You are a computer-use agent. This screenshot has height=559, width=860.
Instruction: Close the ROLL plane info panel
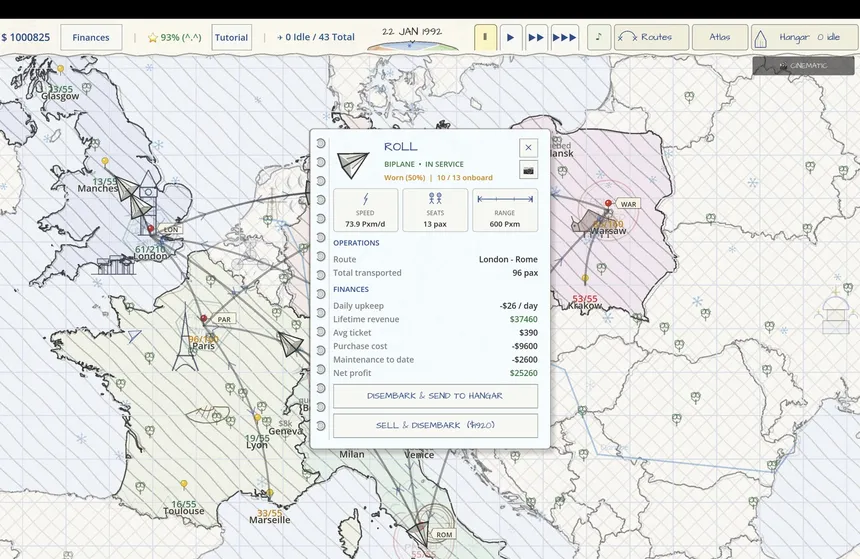528,148
